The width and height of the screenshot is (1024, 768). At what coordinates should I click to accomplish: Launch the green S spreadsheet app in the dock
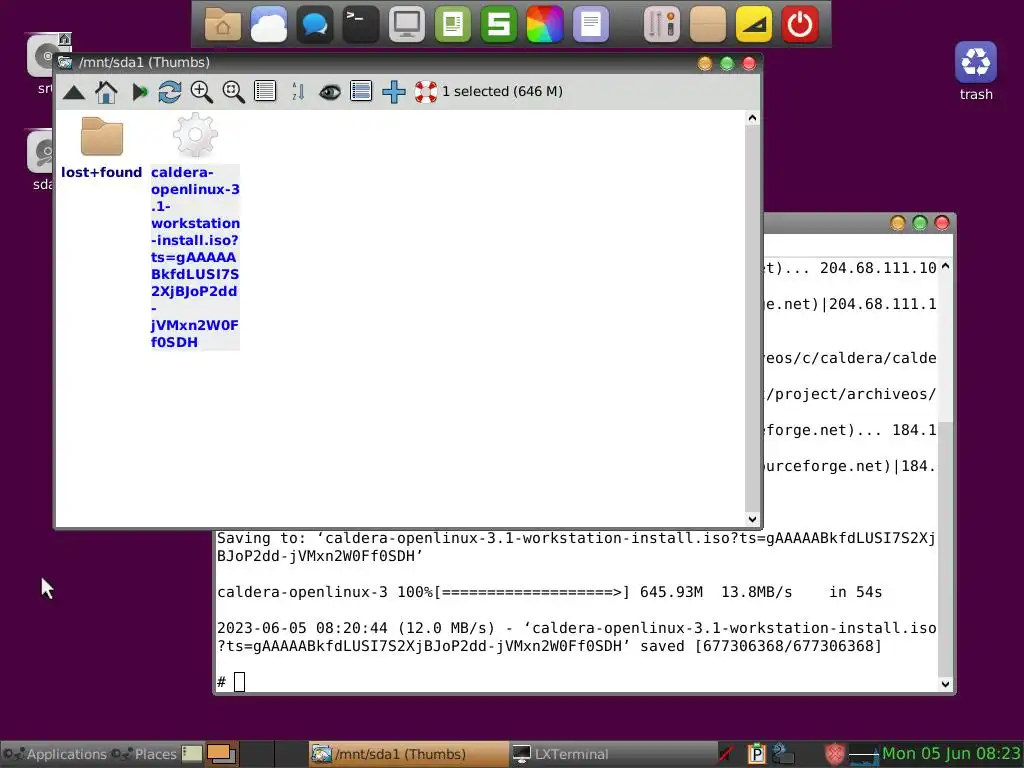click(x=499, y=25)
